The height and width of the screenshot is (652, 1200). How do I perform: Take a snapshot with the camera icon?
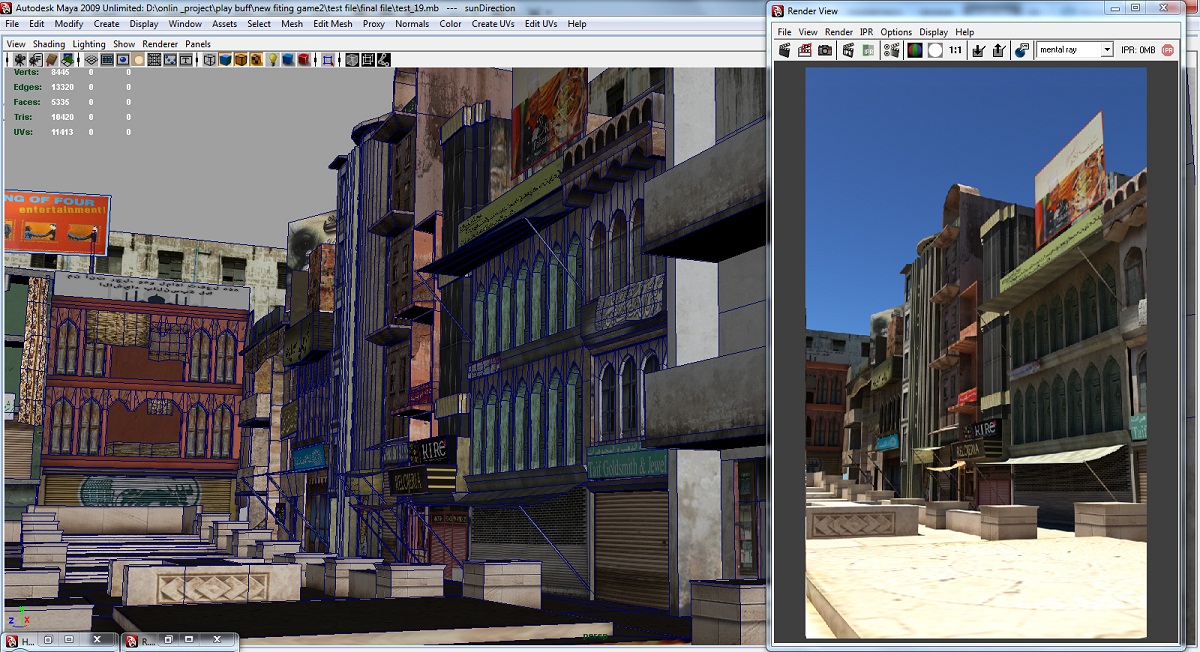825,50
